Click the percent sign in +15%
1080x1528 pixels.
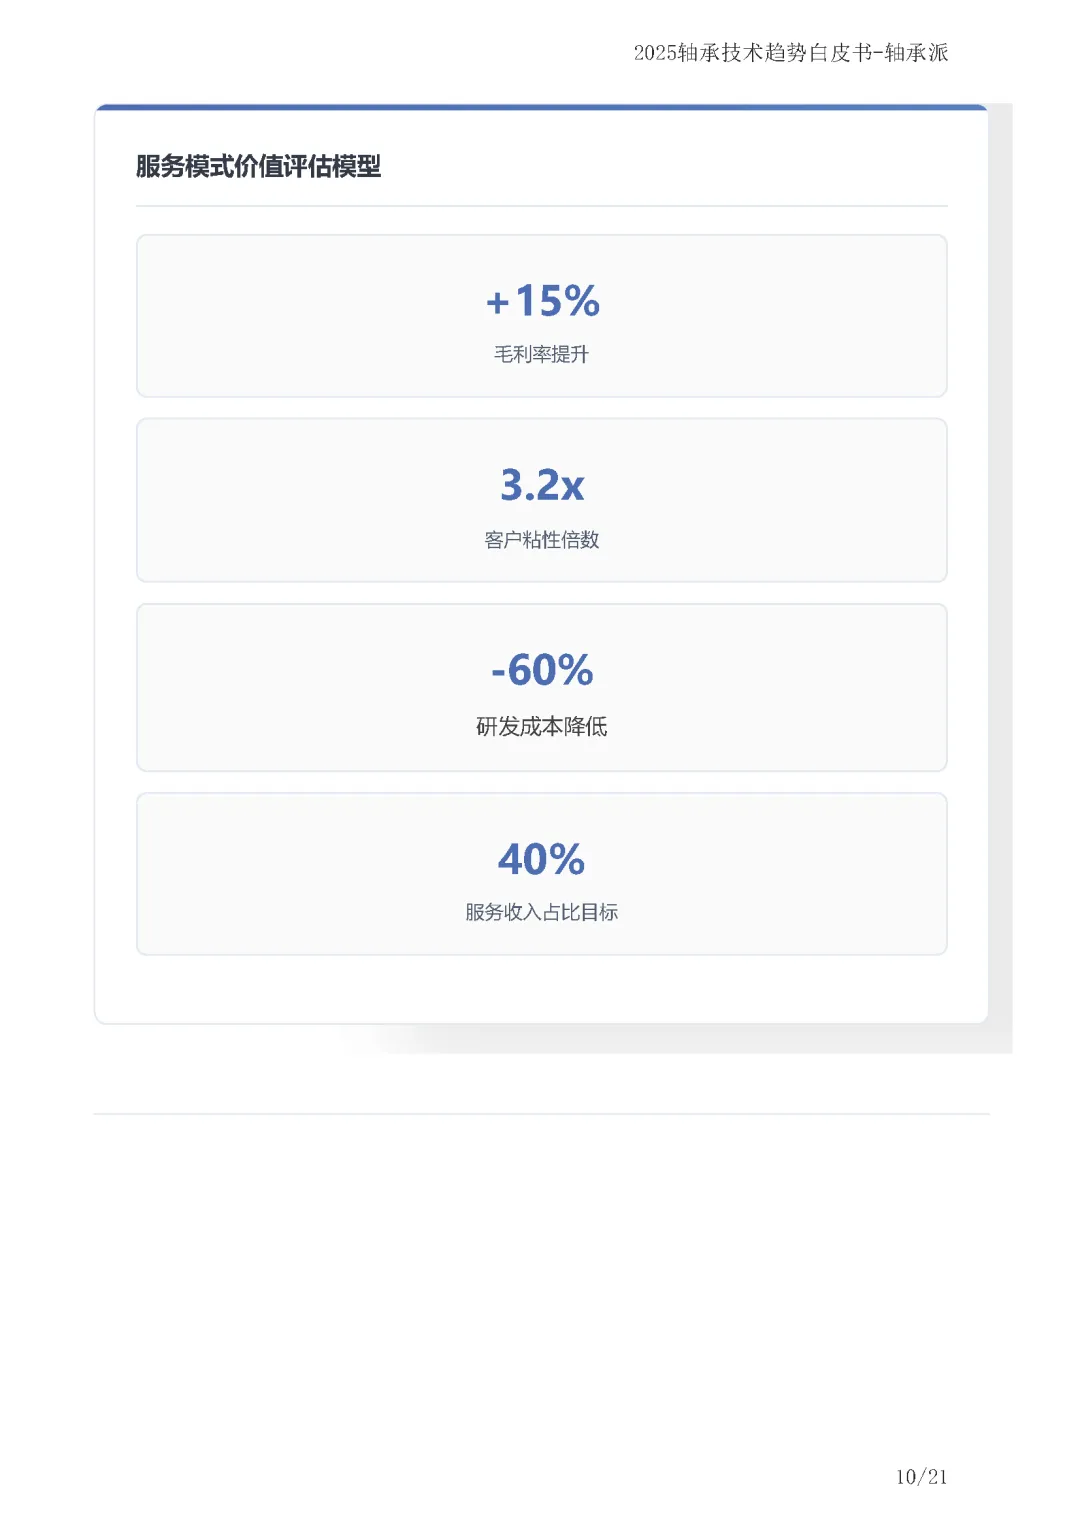[582, 300]
